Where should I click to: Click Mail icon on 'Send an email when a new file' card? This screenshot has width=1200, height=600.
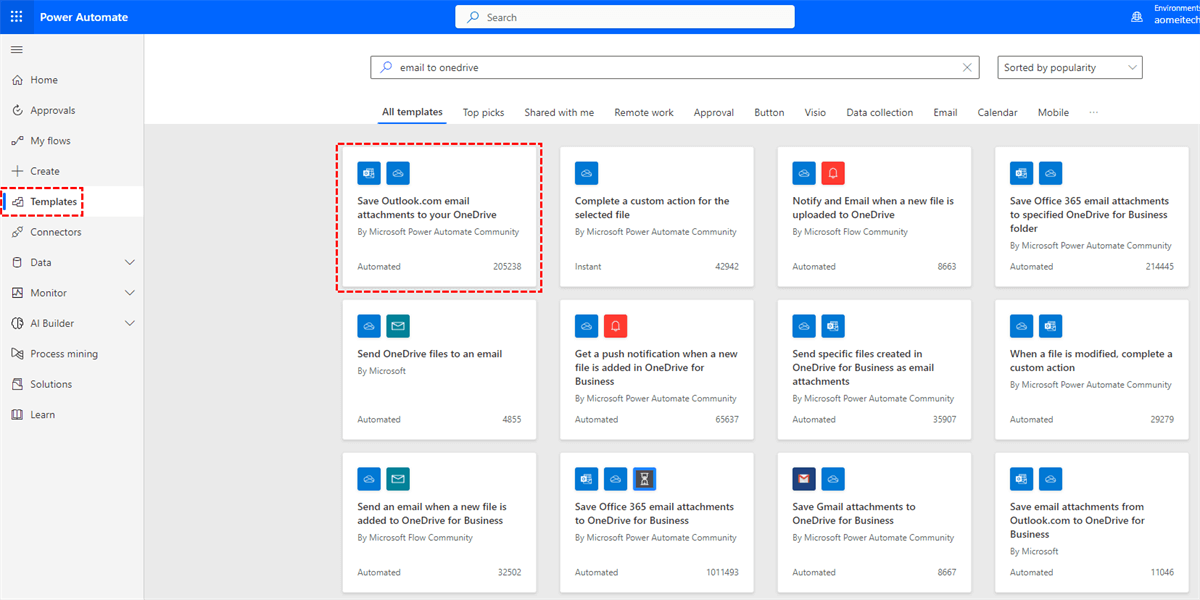click(x=398, y=479)
